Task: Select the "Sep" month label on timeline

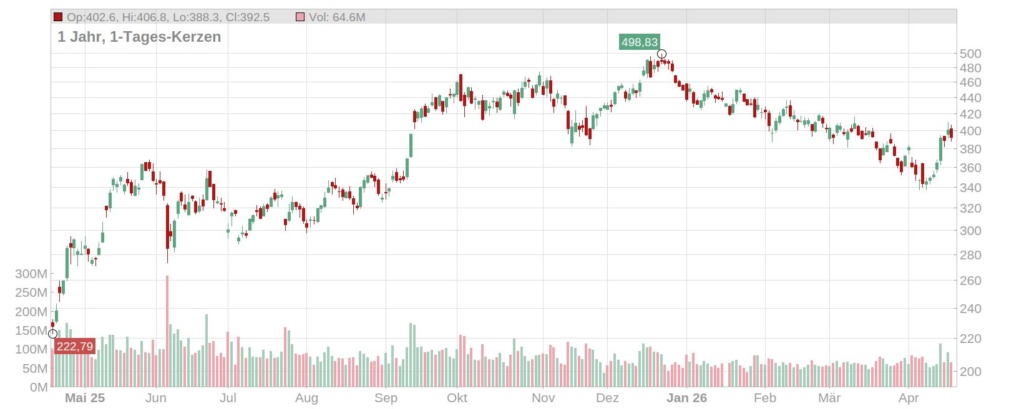Action: pyautogui.click(x=386, y=398)
